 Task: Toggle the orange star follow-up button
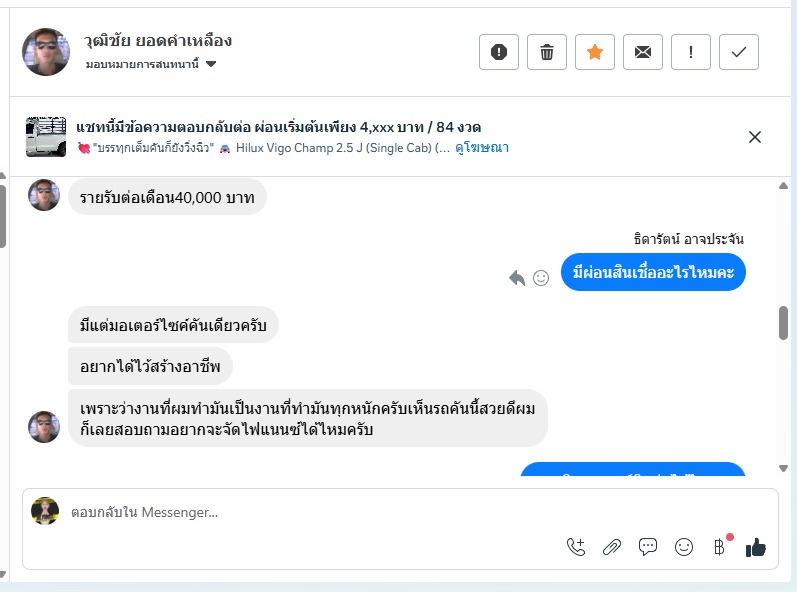click(595, 52)
